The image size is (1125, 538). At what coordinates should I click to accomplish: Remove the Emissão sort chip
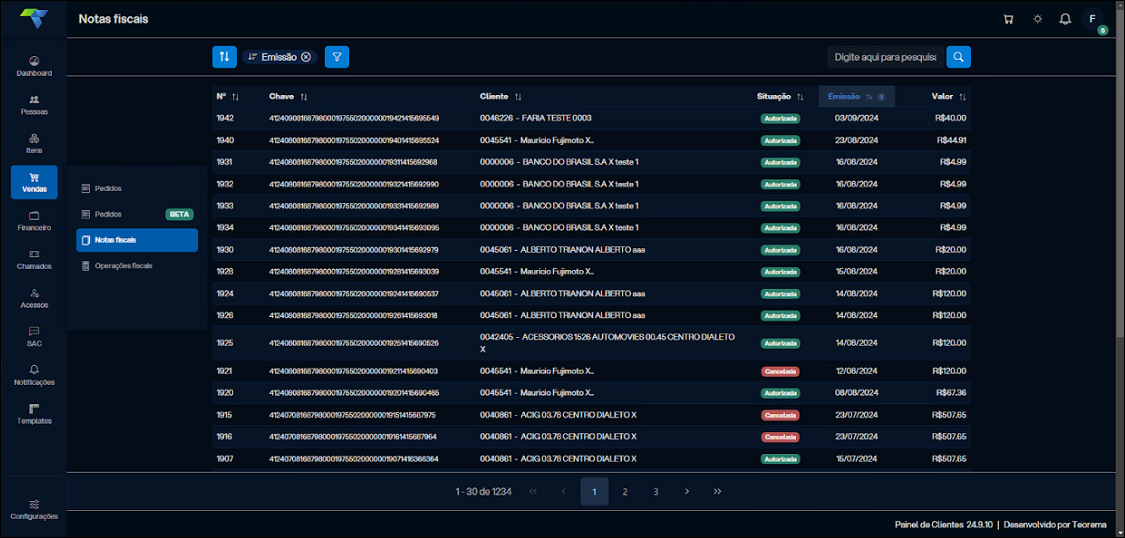[306, 57]
